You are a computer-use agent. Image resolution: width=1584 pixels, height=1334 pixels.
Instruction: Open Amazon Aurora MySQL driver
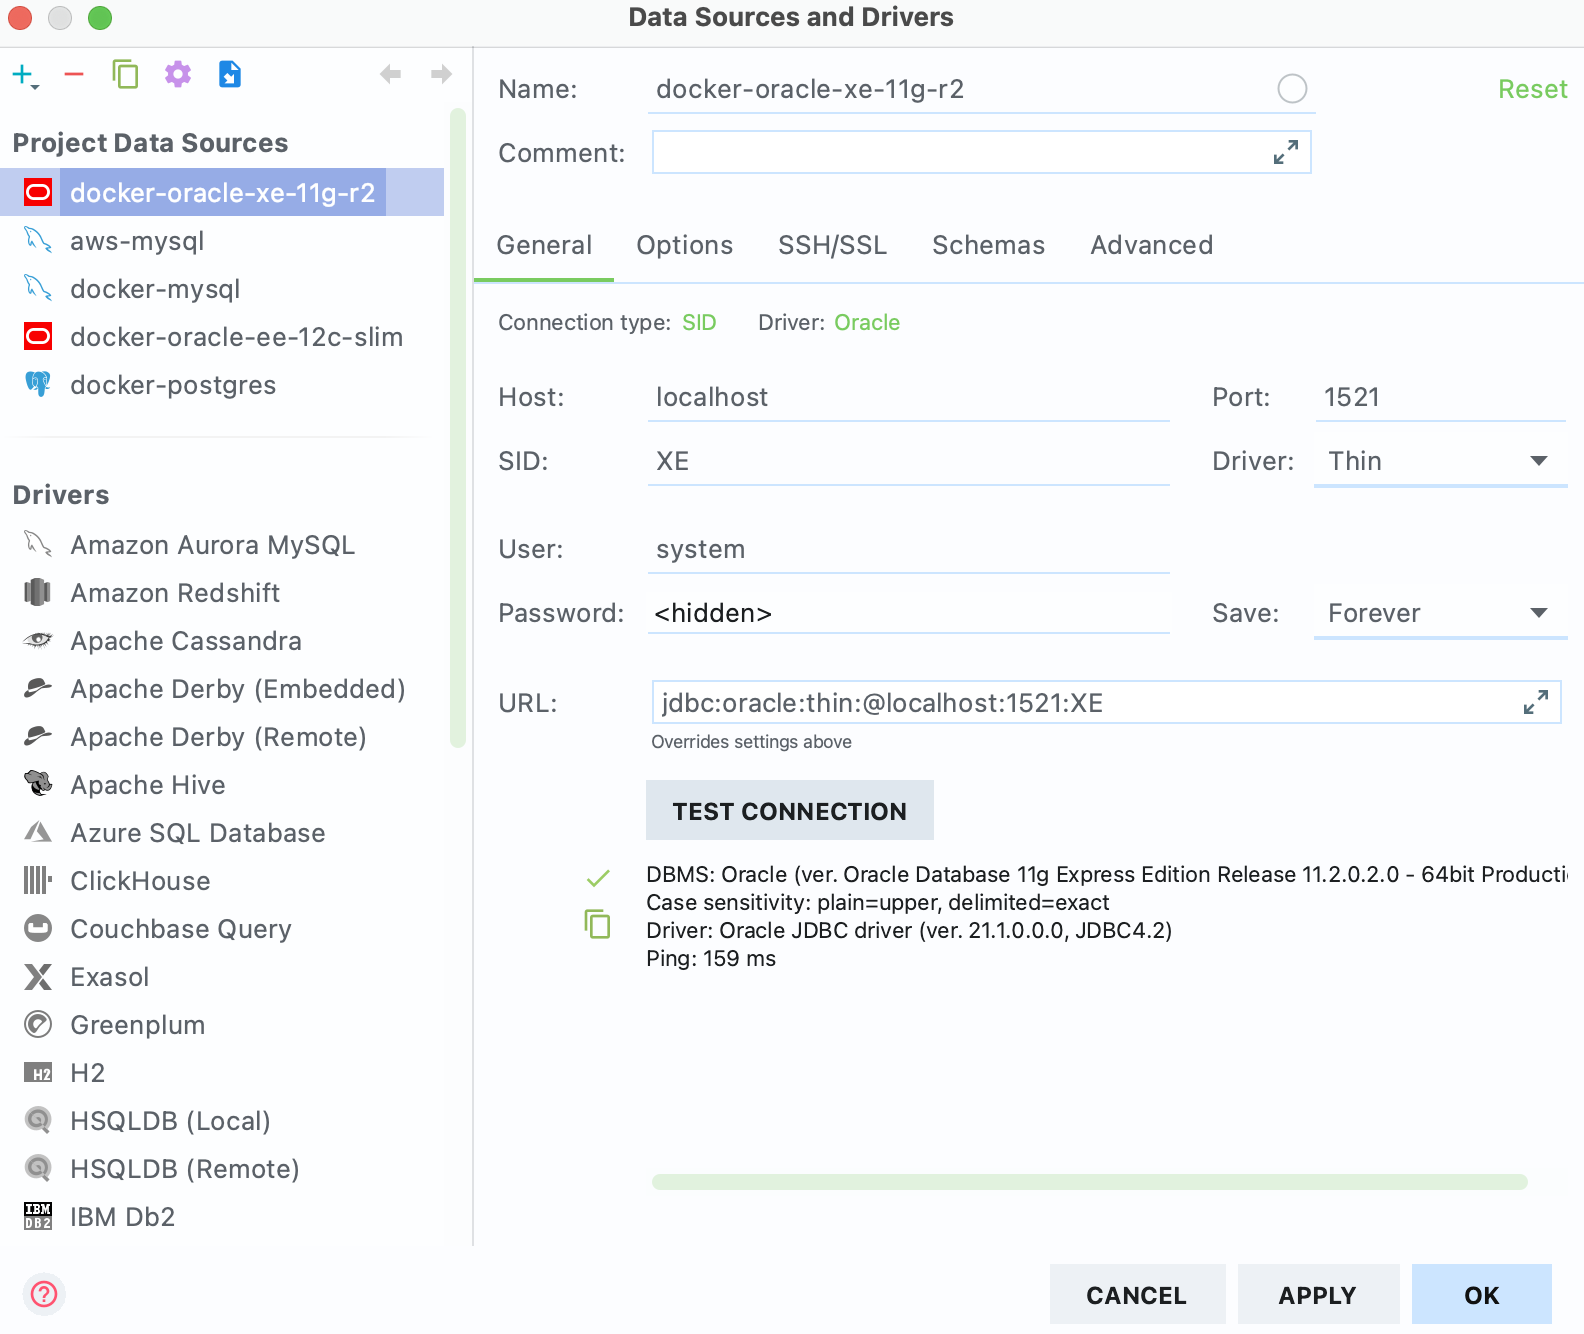coord(222,544)
